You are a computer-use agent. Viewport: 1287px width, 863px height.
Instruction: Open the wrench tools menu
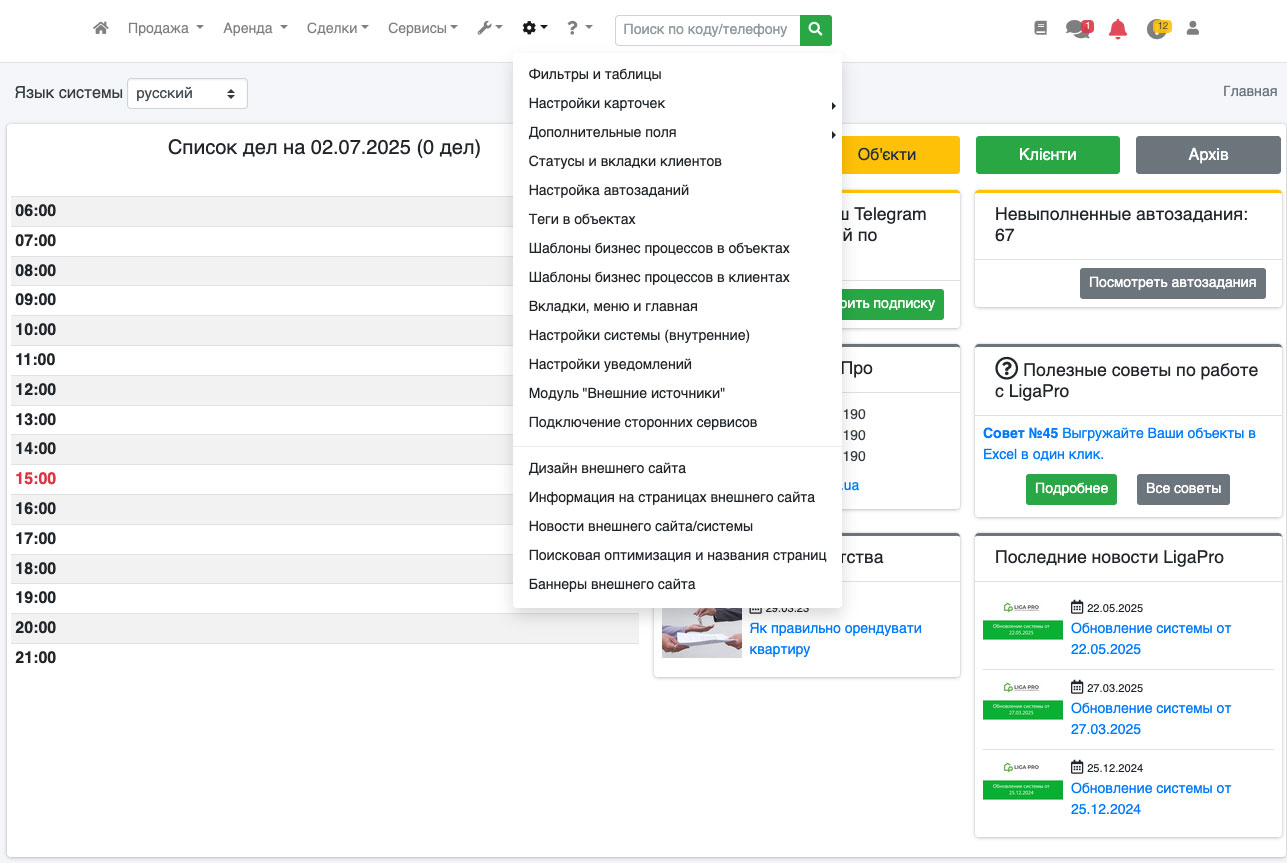[x=489, y=29]
